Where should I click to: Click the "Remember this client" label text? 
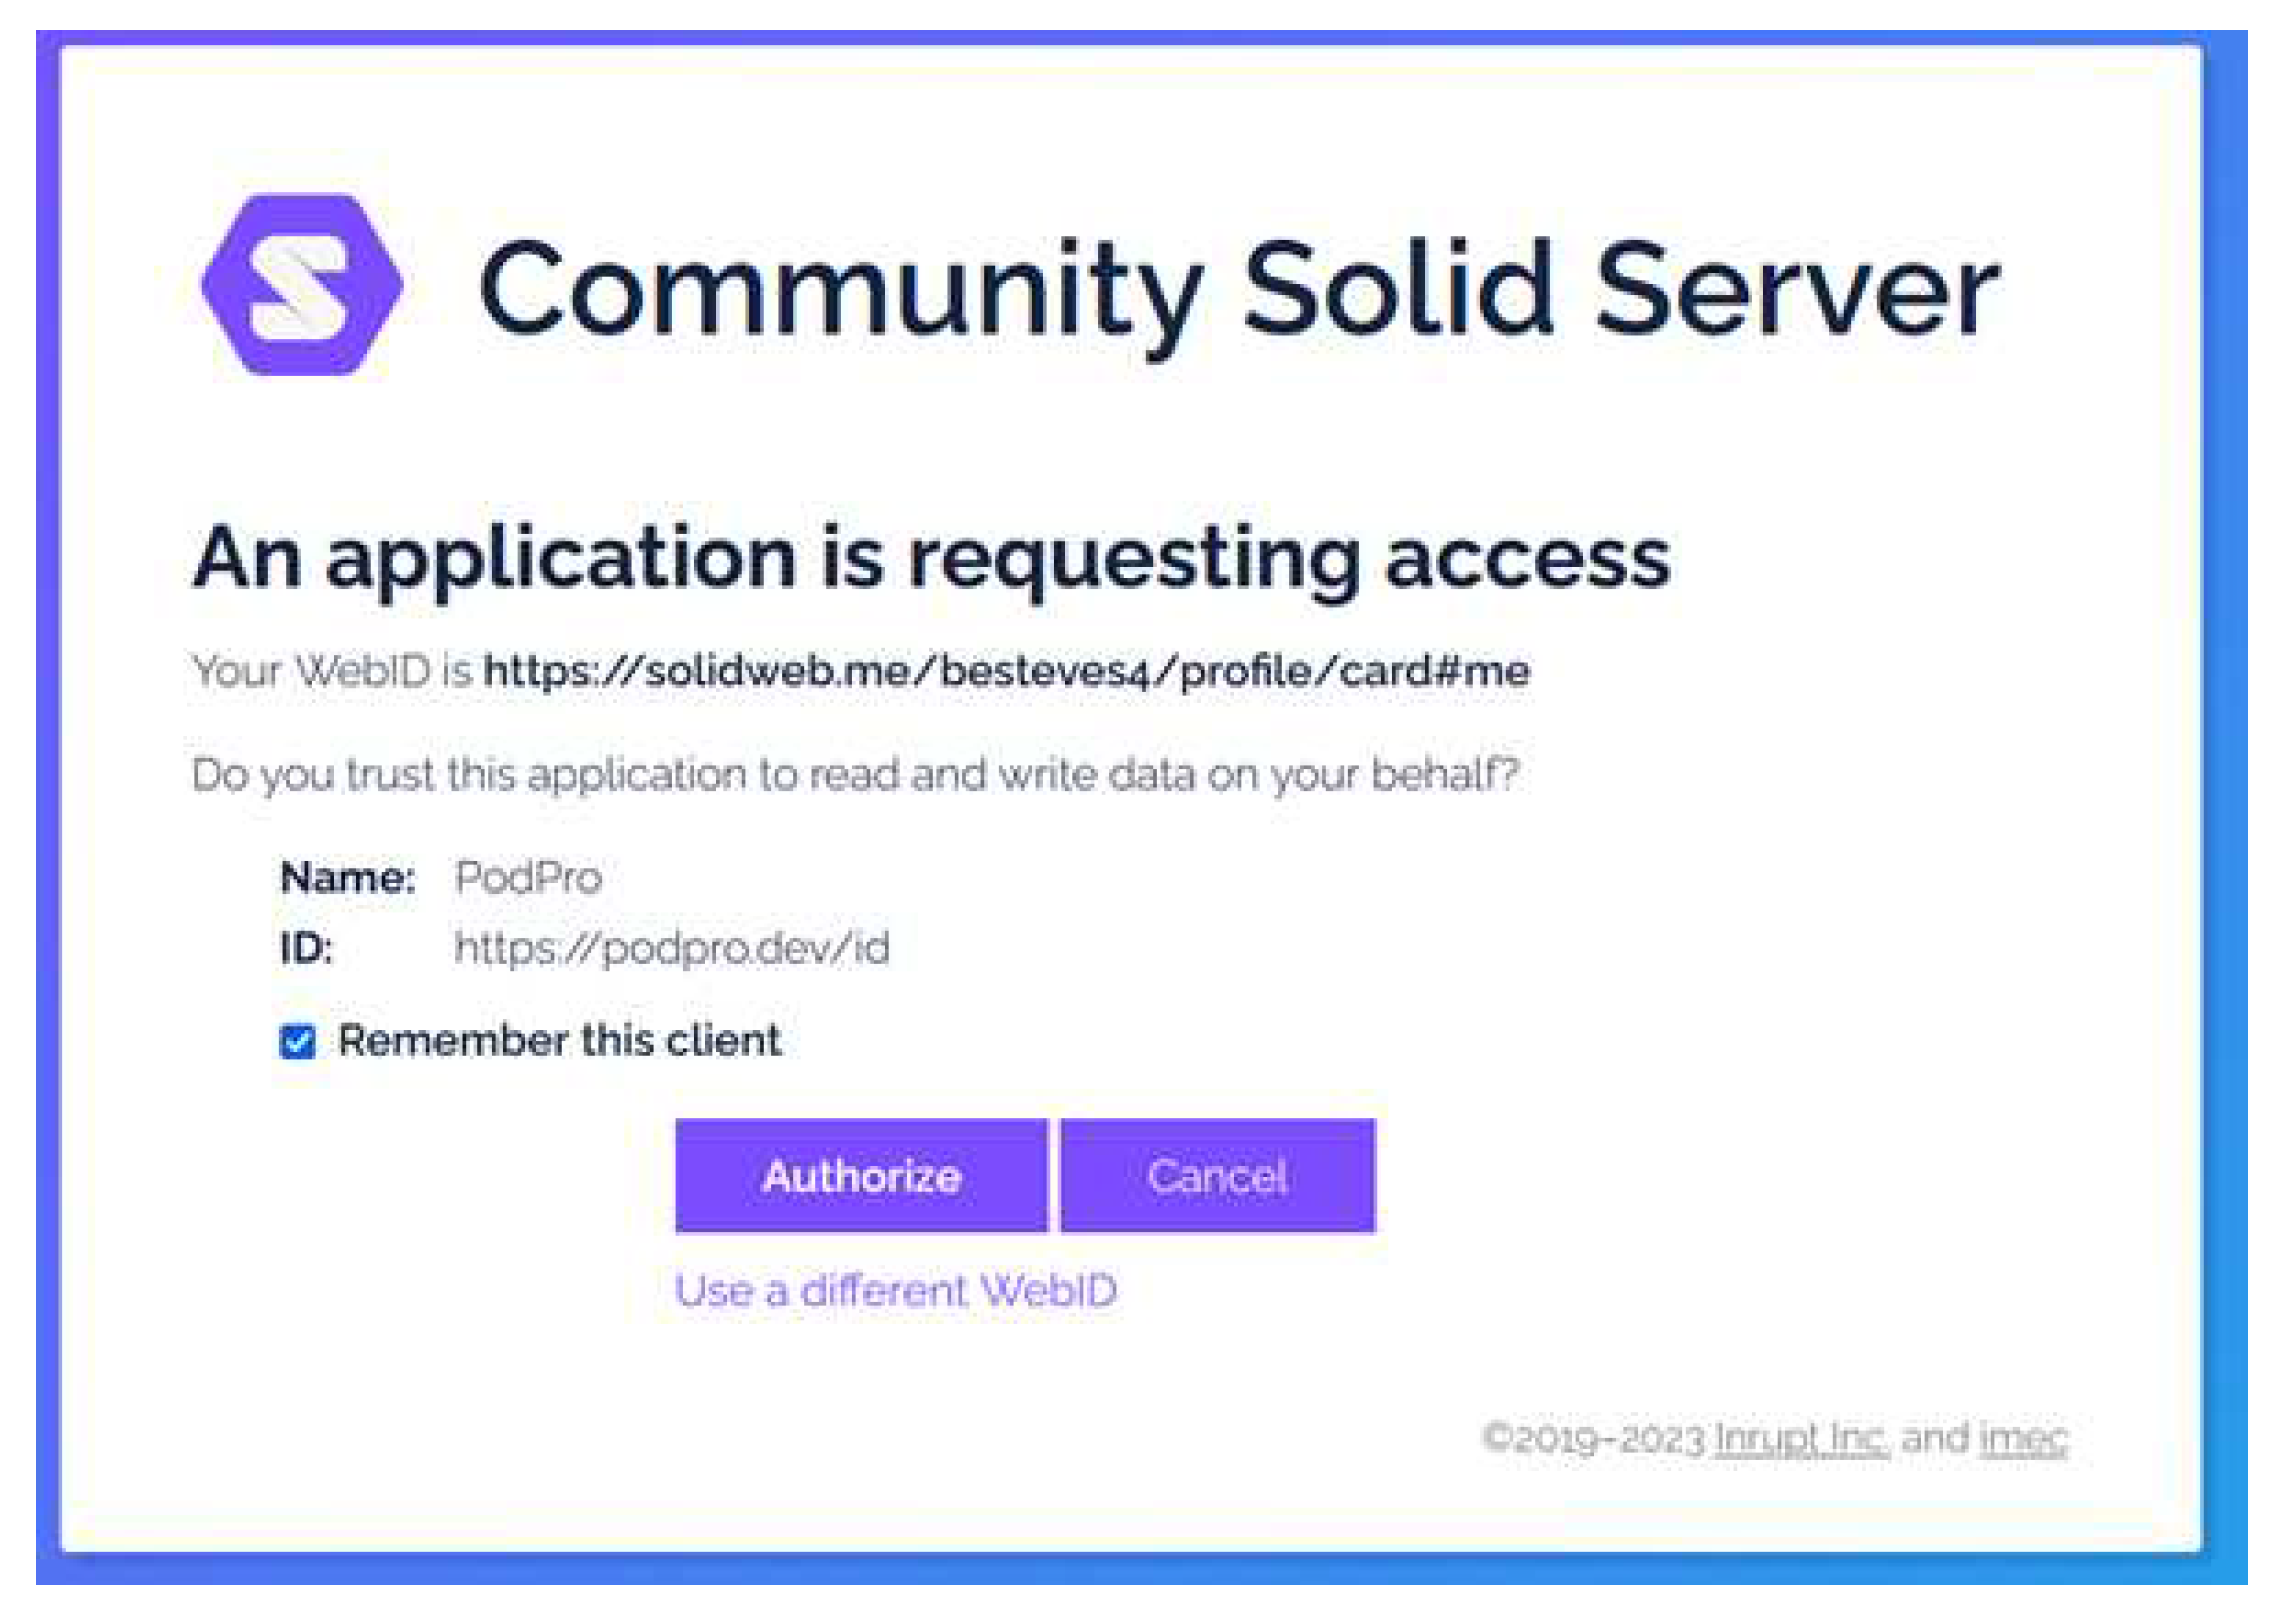point(559,1040)
